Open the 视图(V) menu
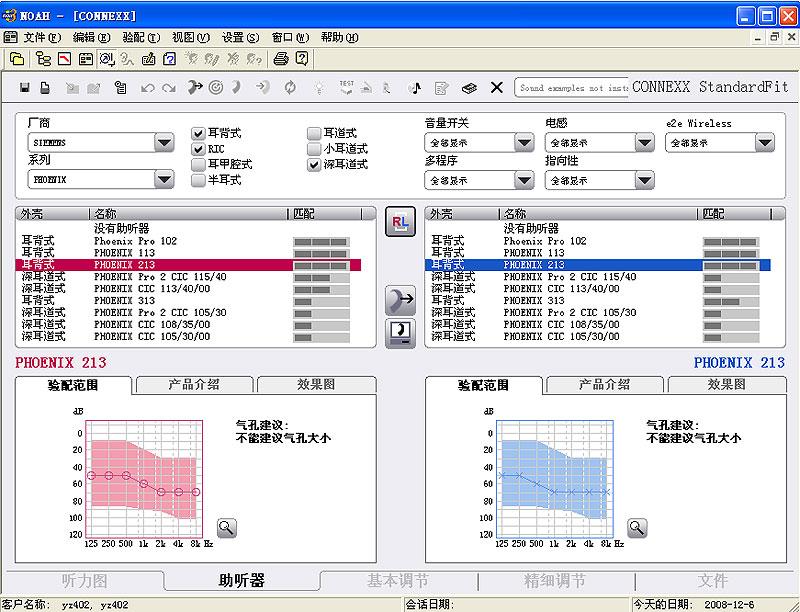800x612 pixels. 191,37
